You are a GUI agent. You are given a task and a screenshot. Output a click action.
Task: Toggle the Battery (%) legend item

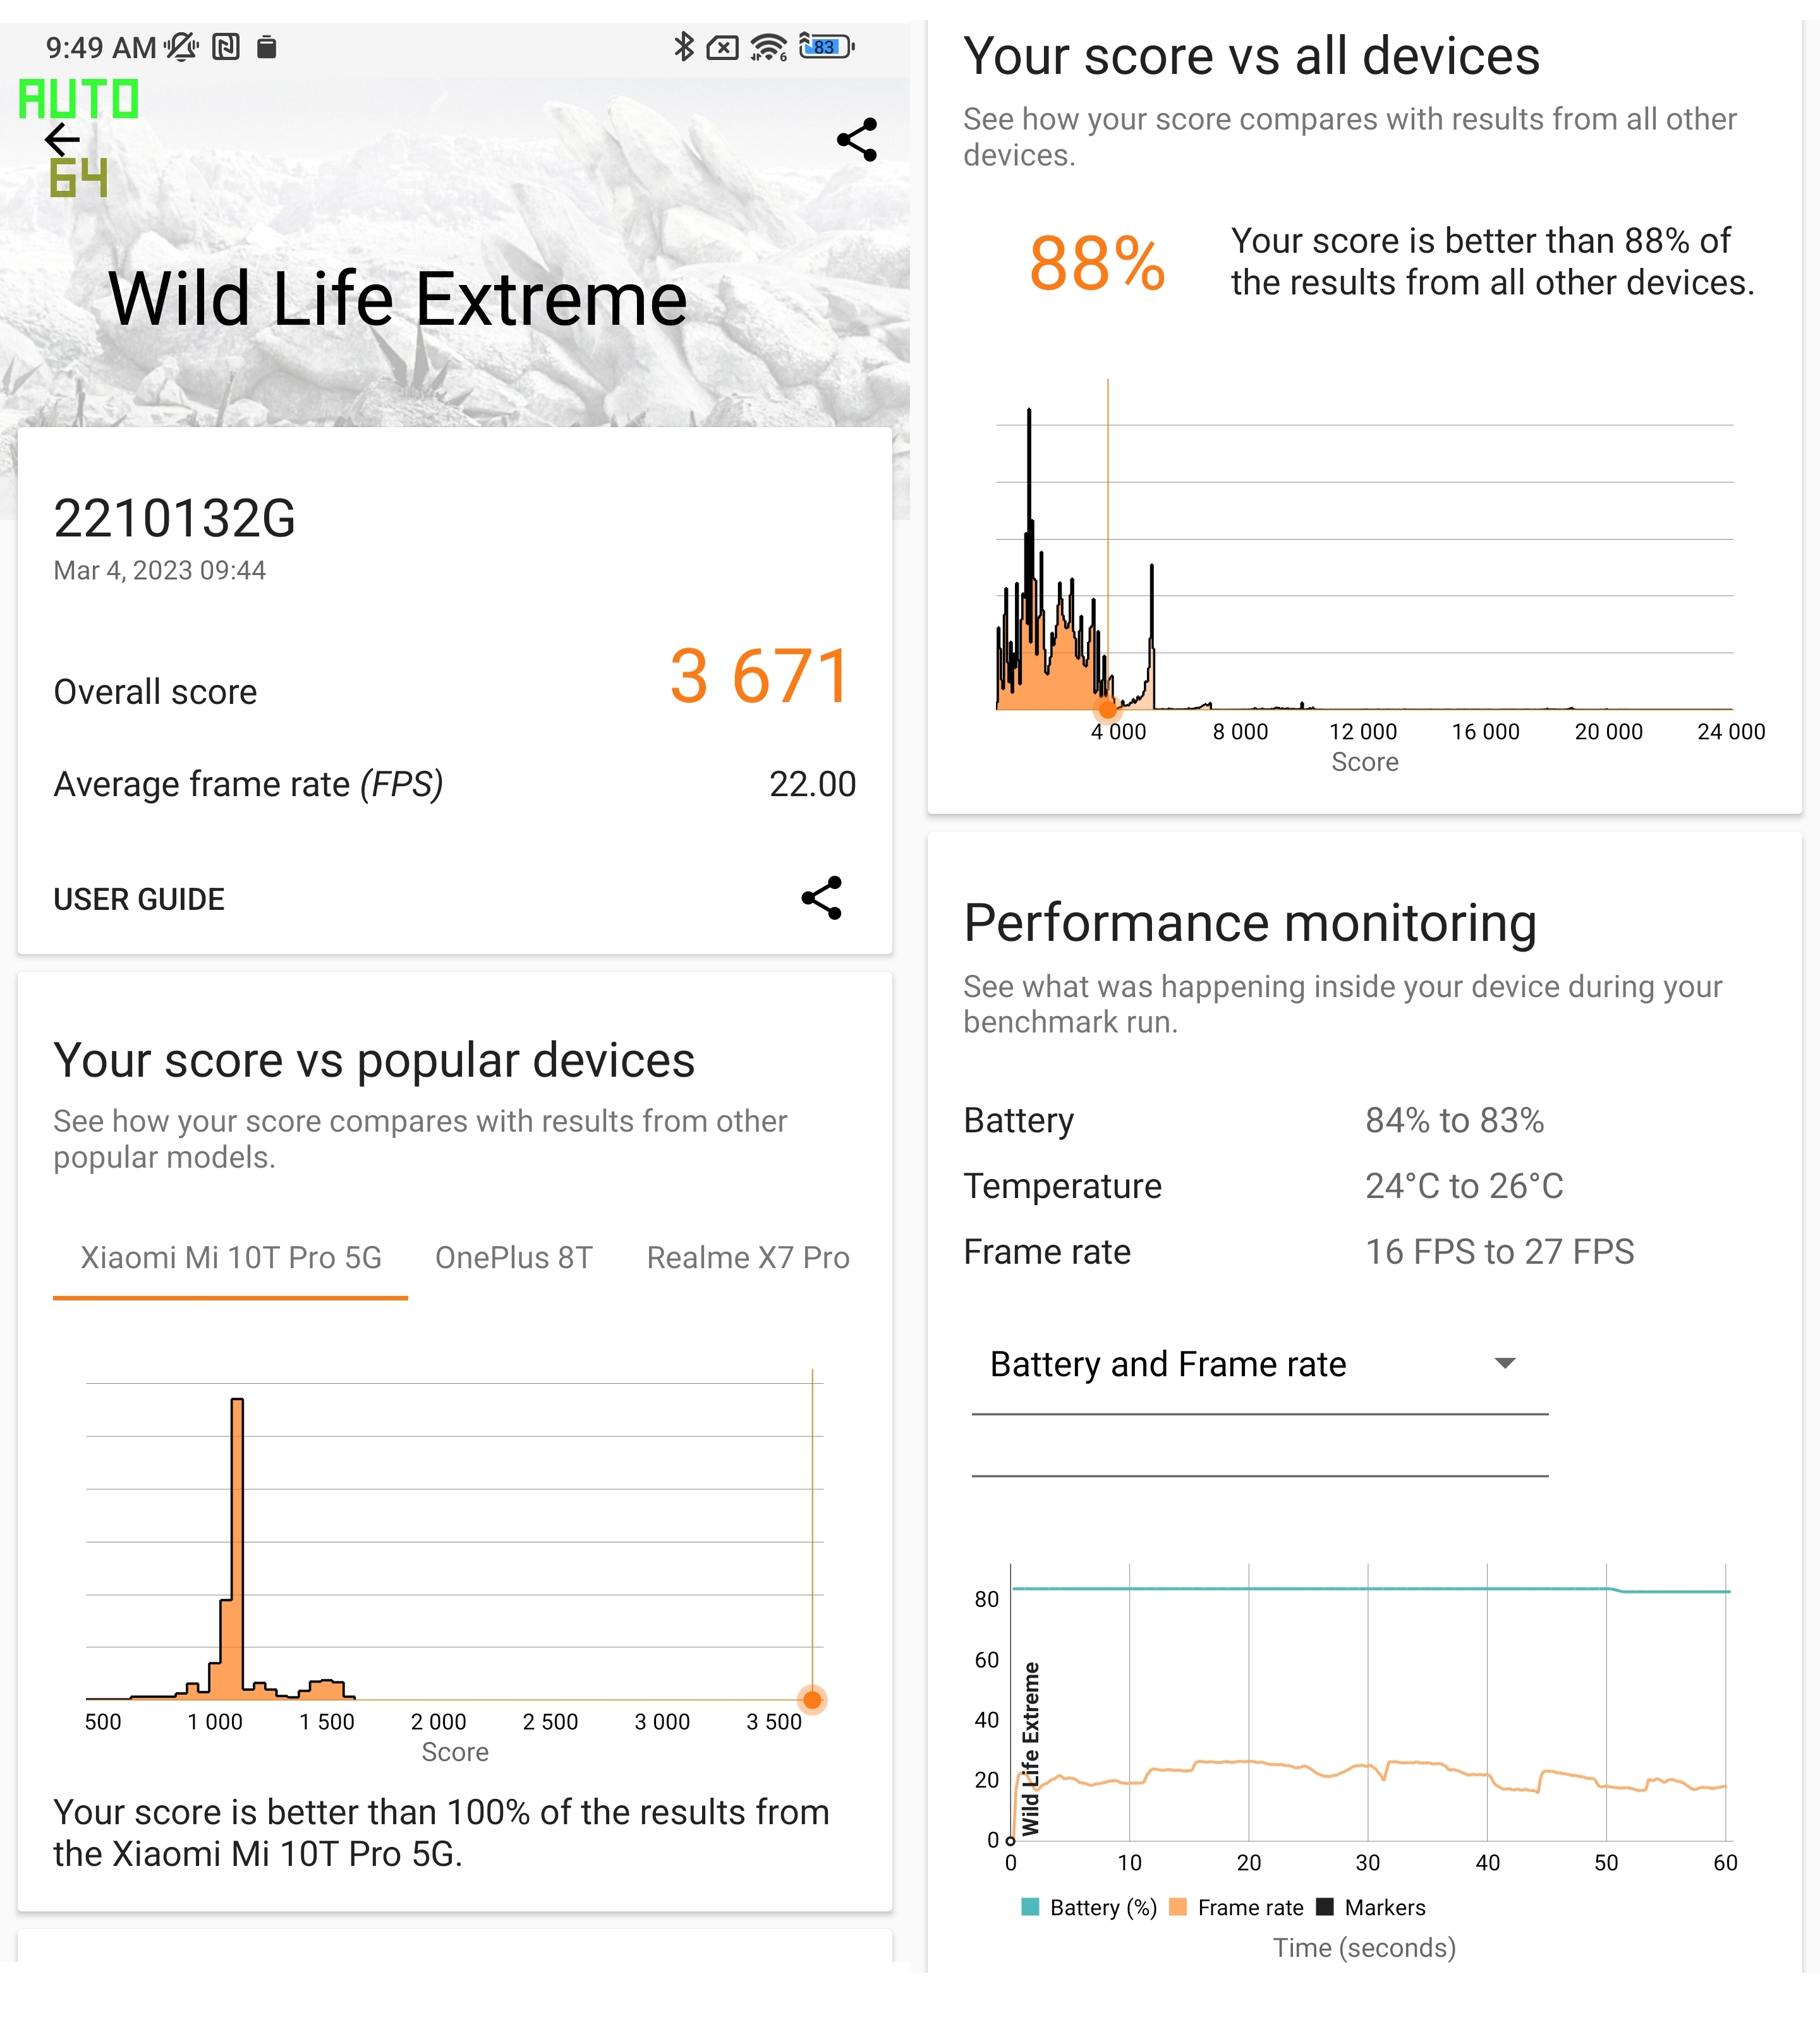1089,1907
